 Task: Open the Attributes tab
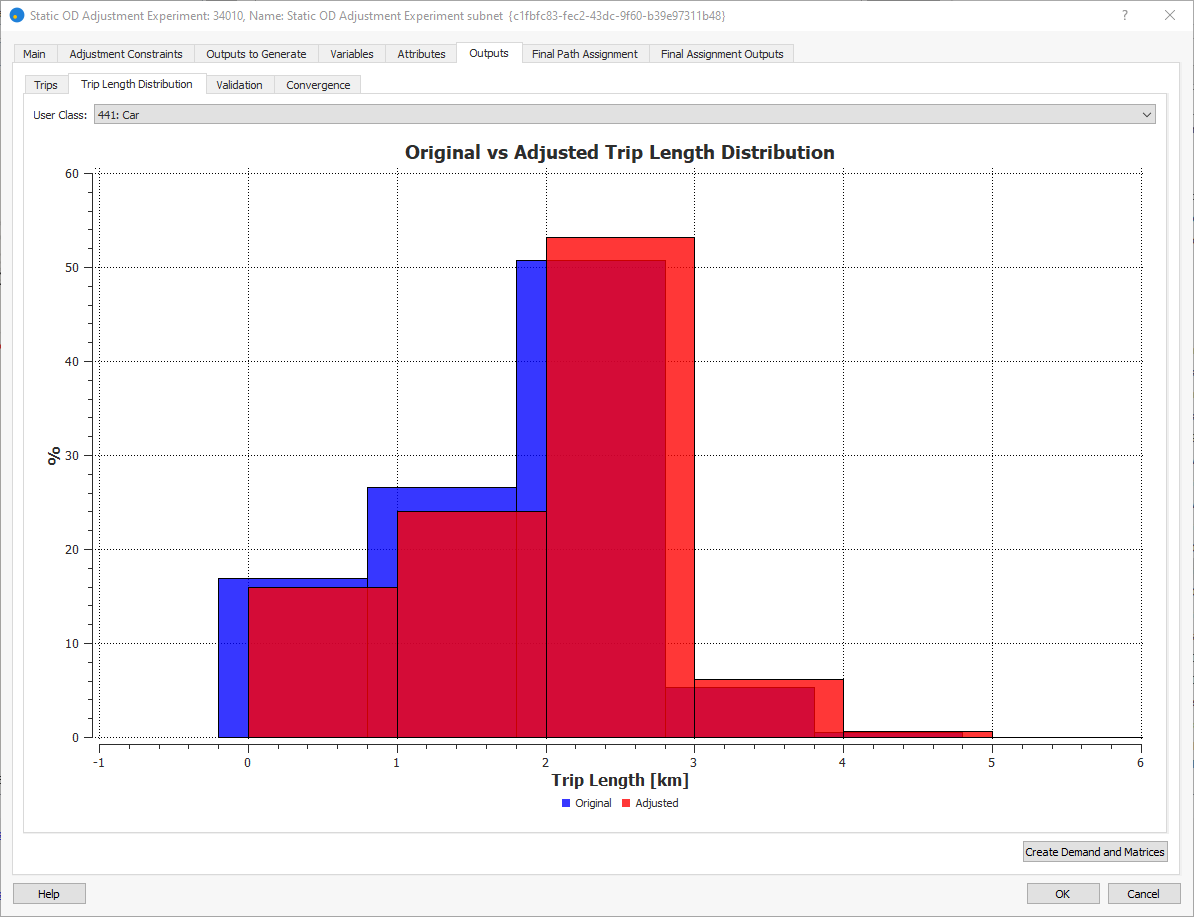[421, 54]
